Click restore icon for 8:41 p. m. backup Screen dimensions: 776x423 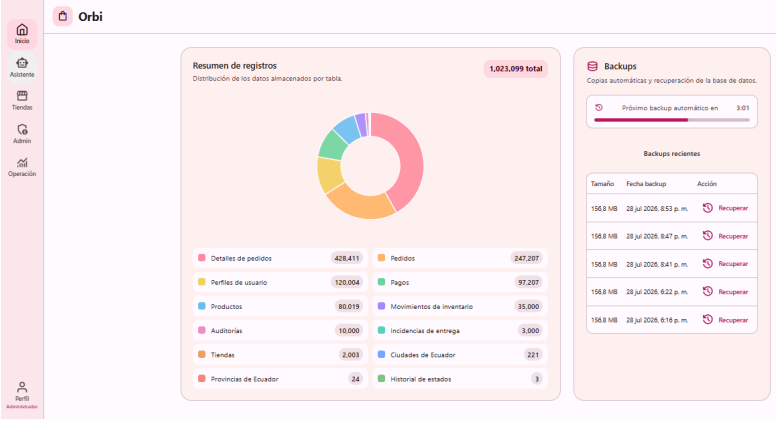(708, 264)
